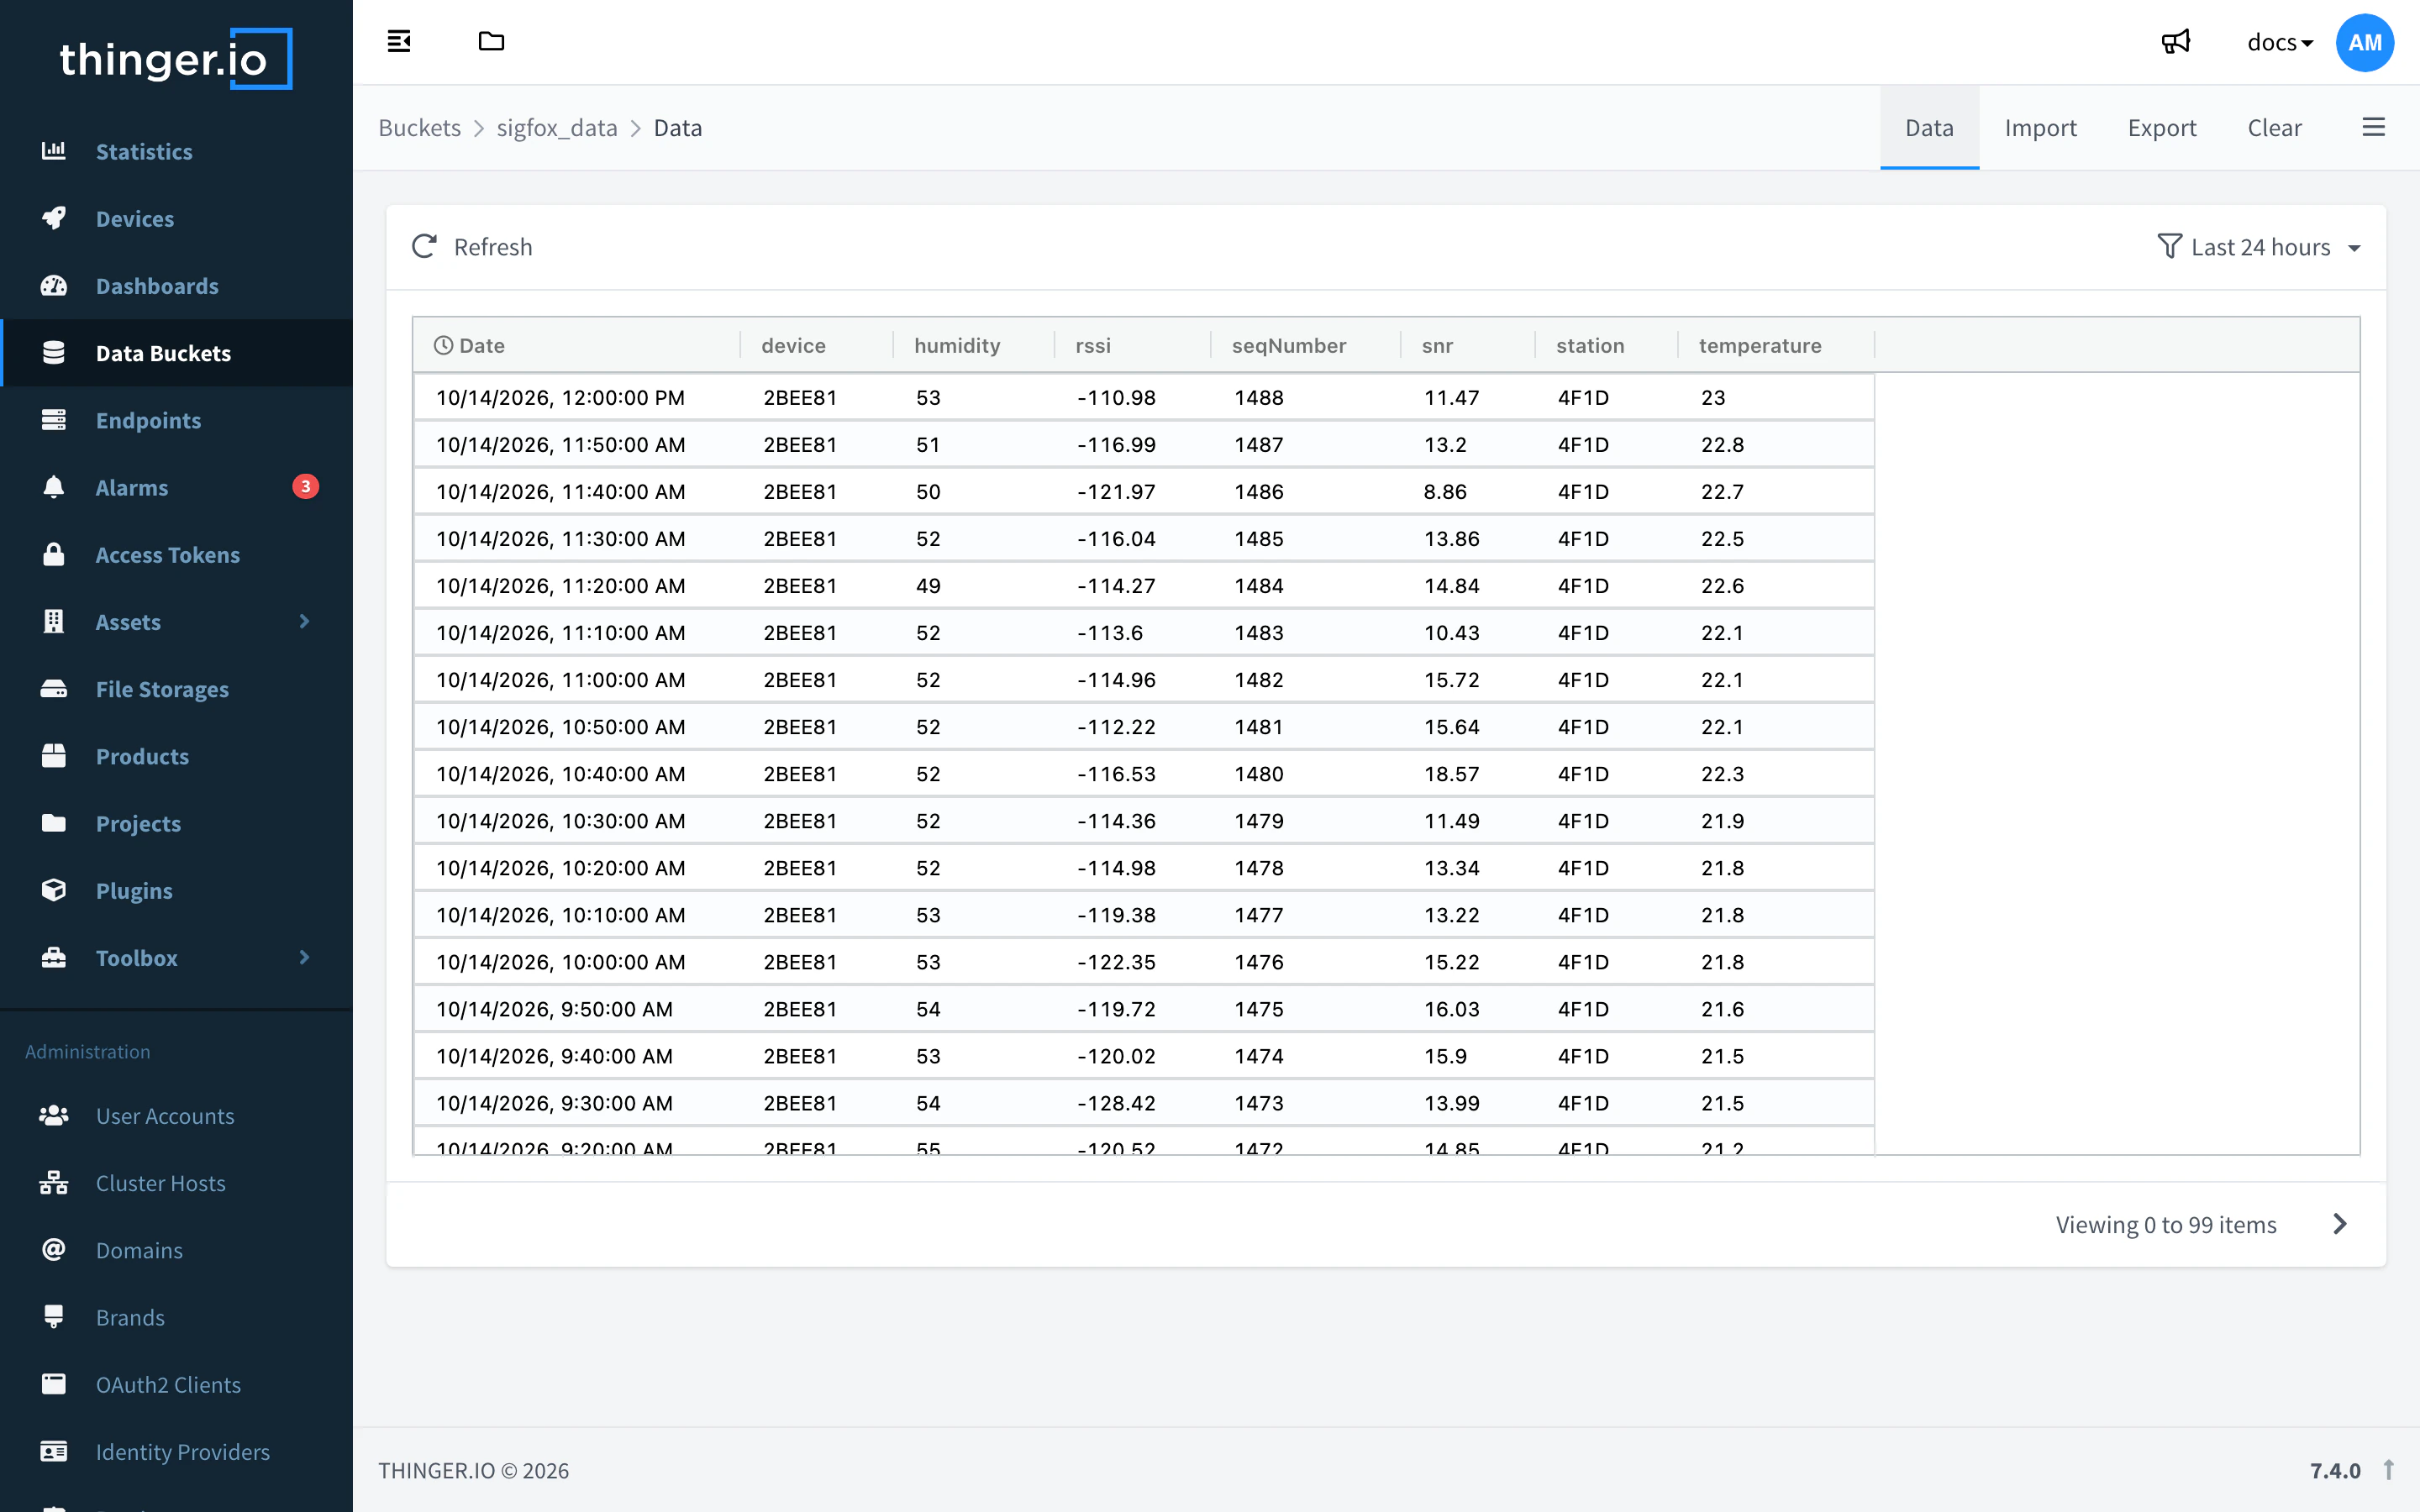Viewport: 2420px width, 1512px height.
Task: Open the hamburger menu next to Clear
Action: 2373,127
